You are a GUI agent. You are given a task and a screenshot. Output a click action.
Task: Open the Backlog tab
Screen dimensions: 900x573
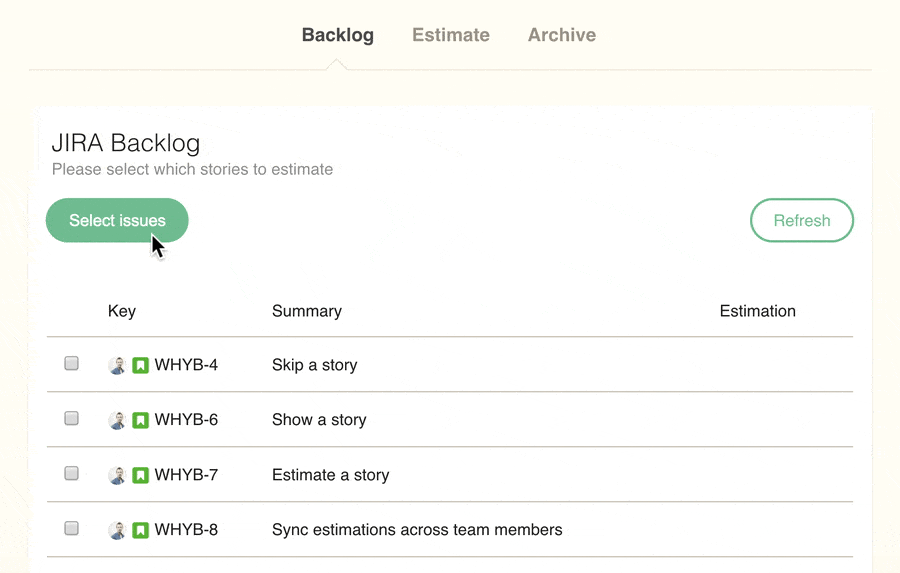click(338, 35)
